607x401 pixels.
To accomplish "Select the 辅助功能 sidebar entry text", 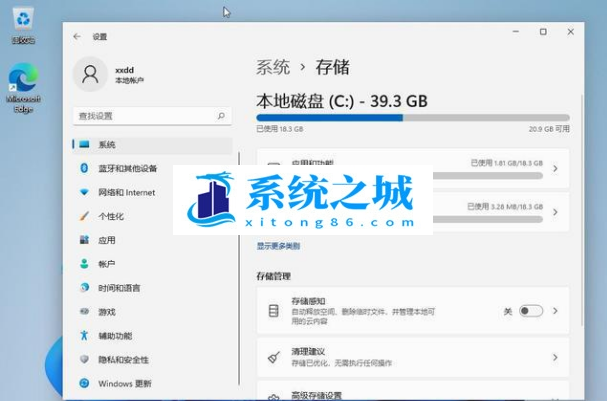I will pos(115,336).
